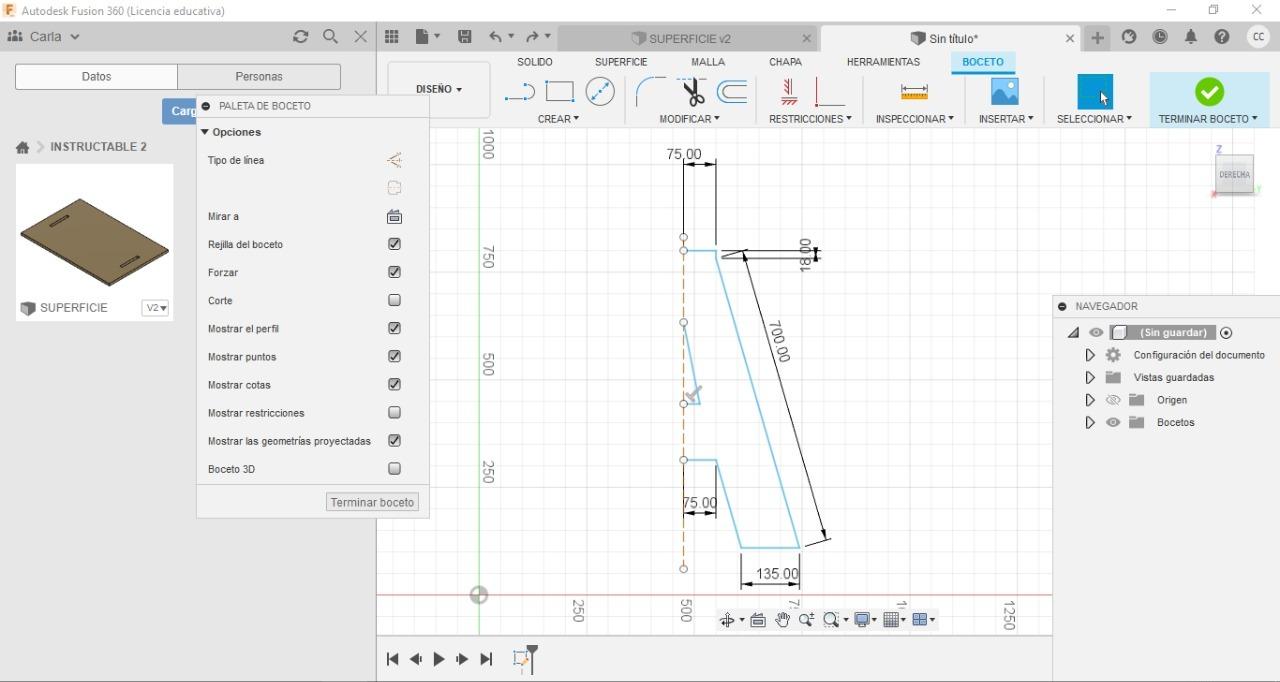
Task: Switch to the Personas tab button
Action: click(259, 77)
